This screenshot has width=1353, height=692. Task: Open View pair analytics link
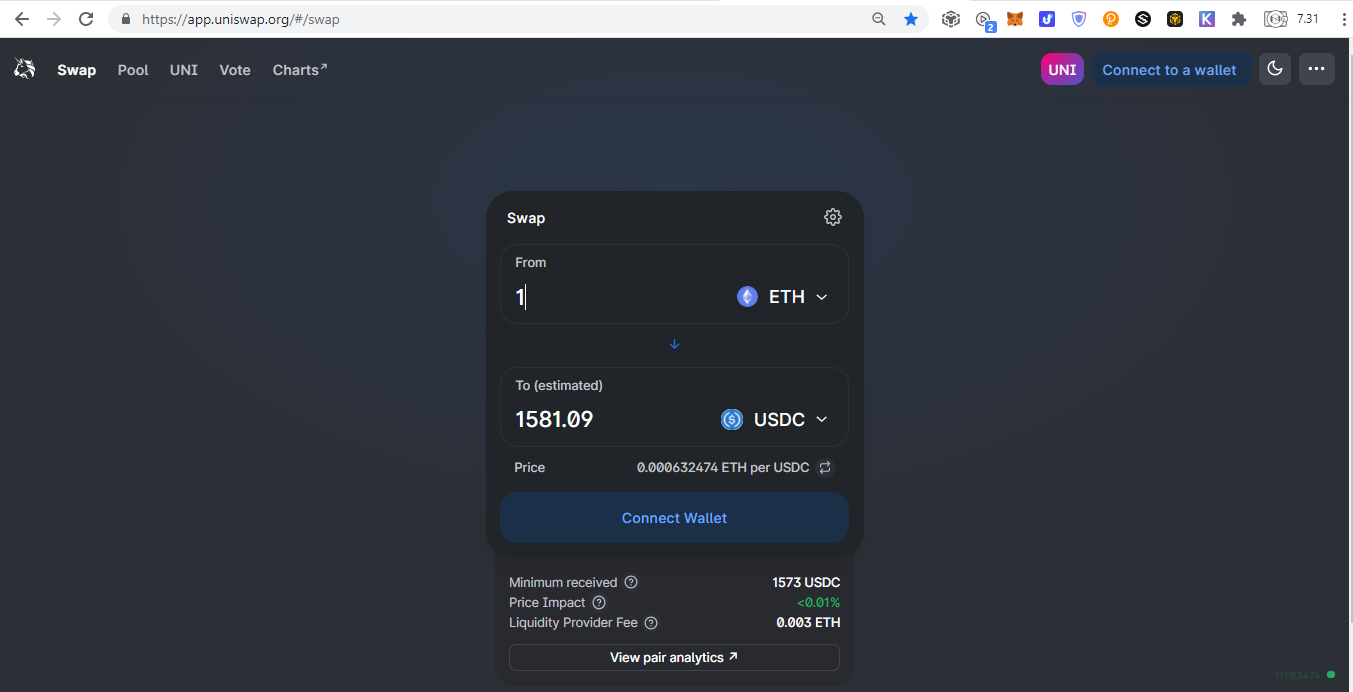click(x=674, y=657)
